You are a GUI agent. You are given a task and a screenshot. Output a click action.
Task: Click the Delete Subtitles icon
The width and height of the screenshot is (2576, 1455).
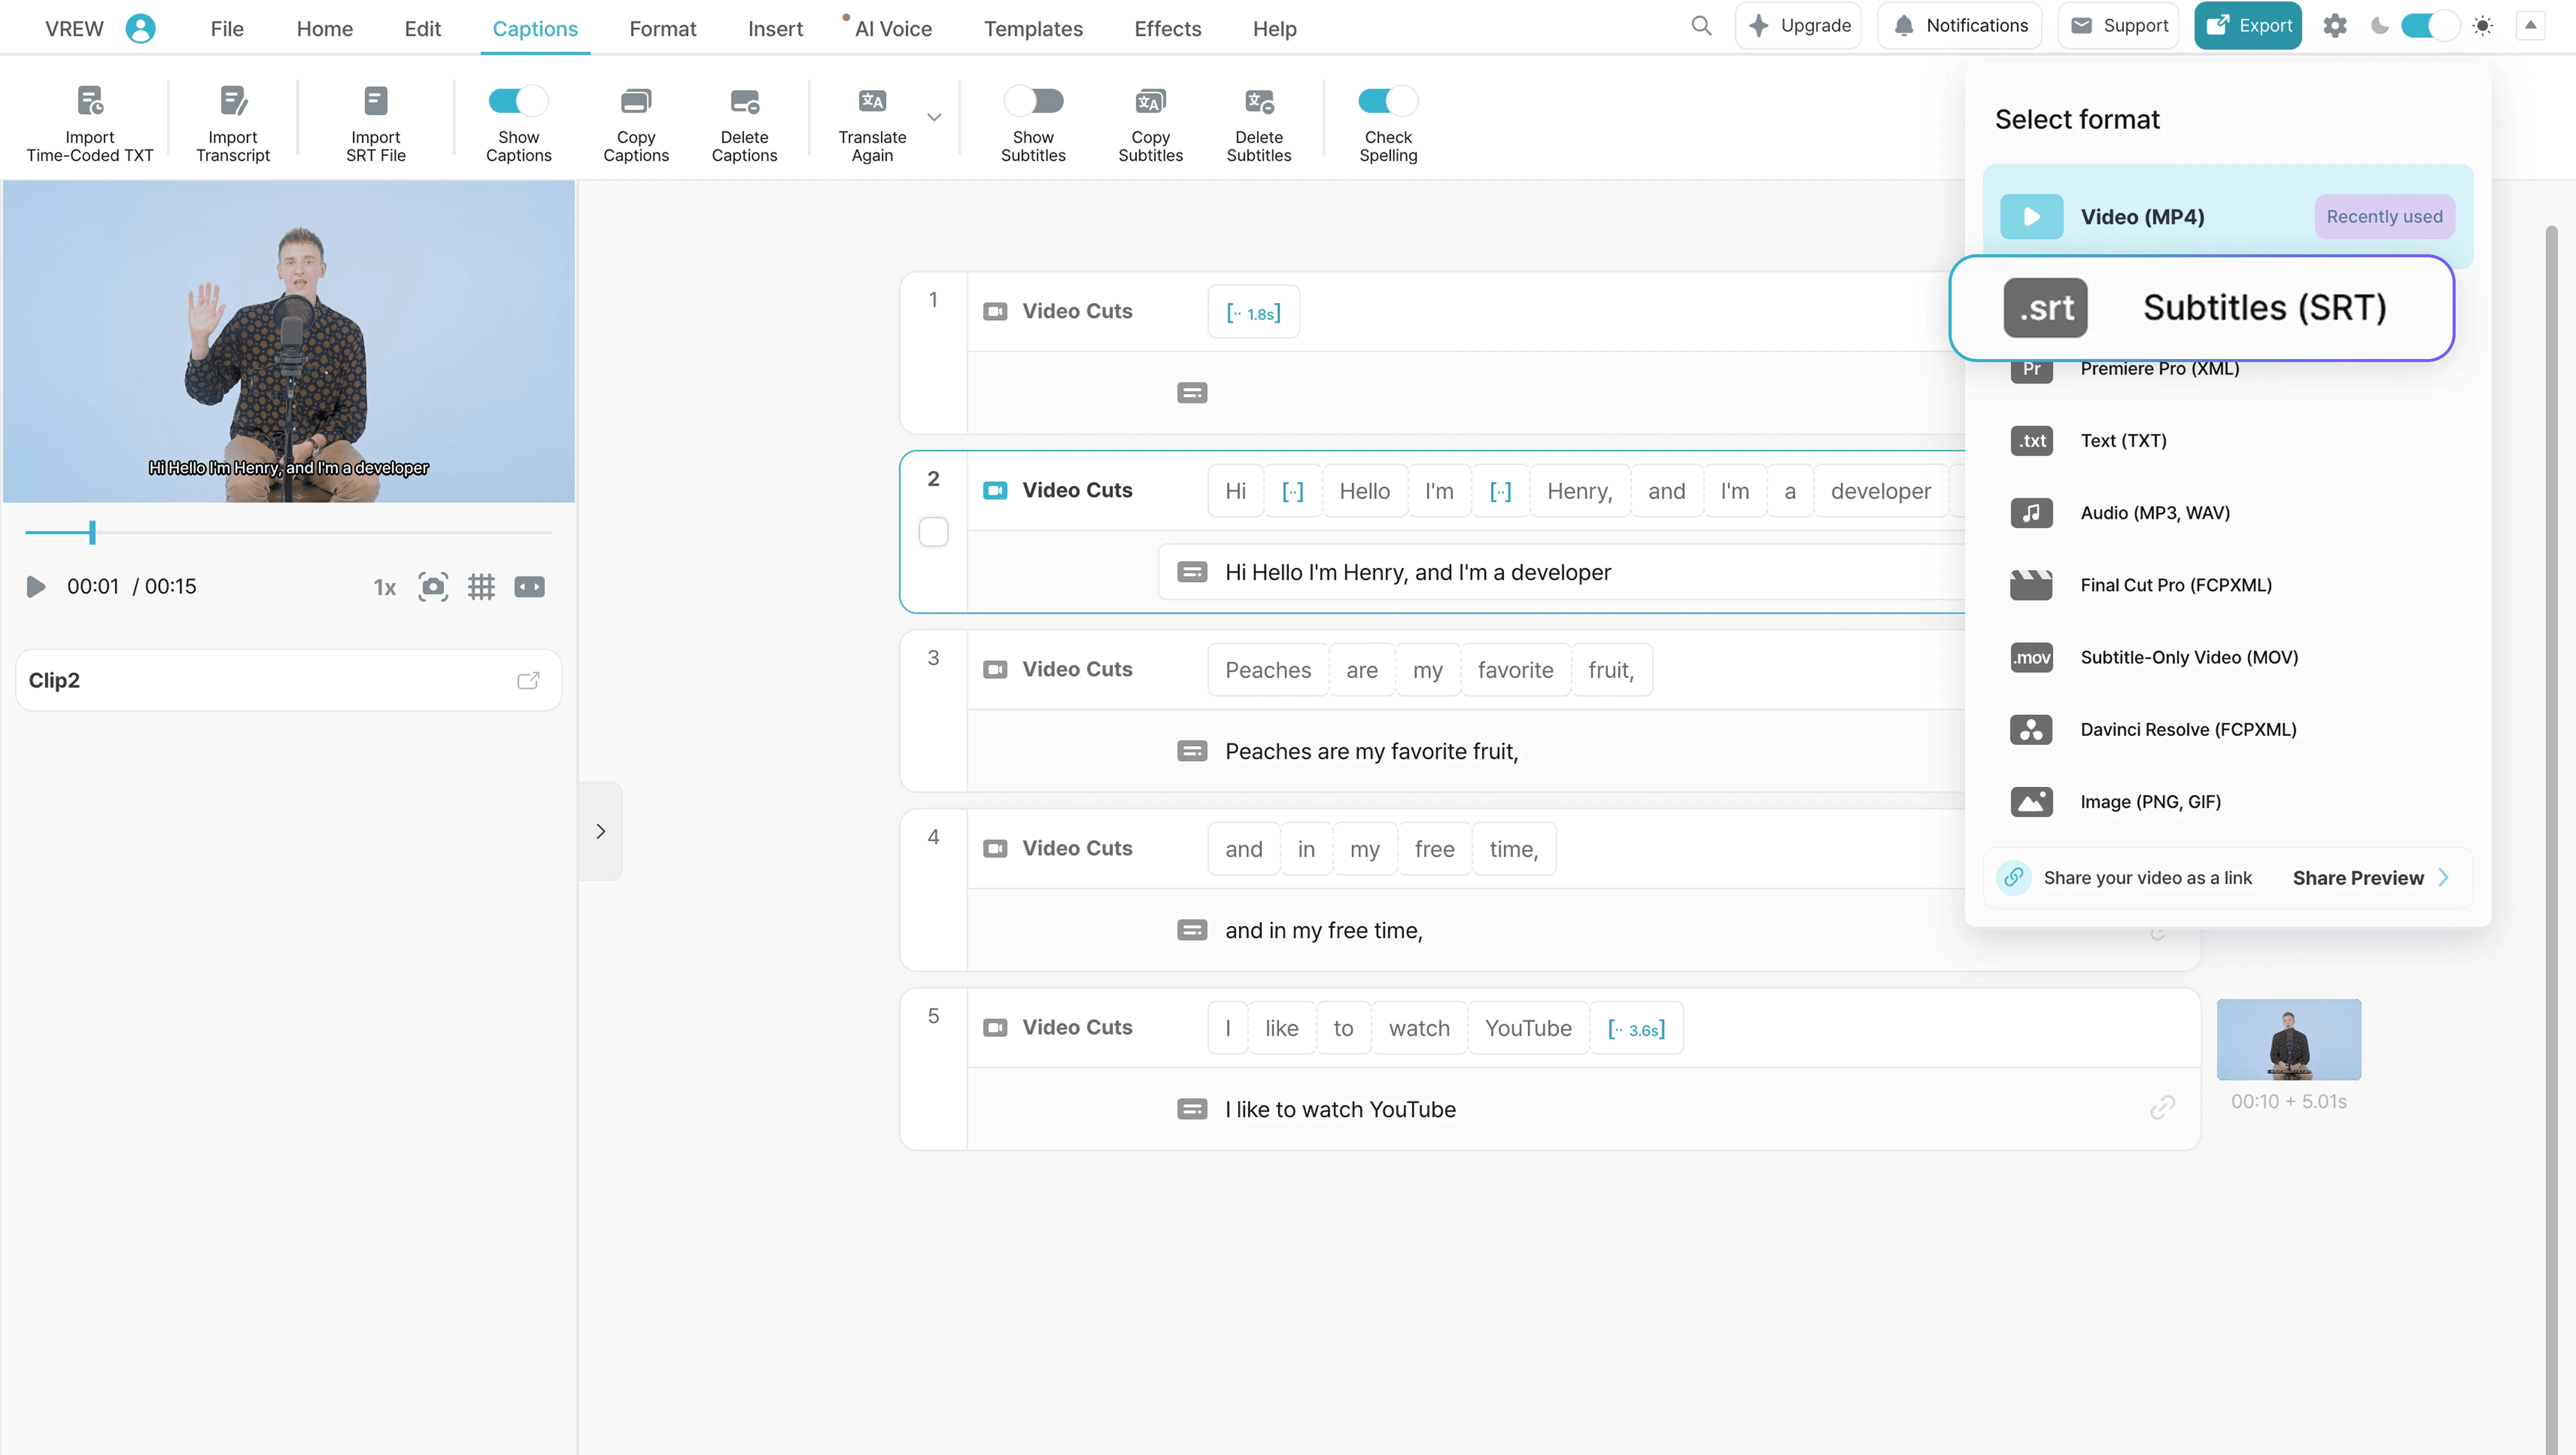click(1258, 101)
